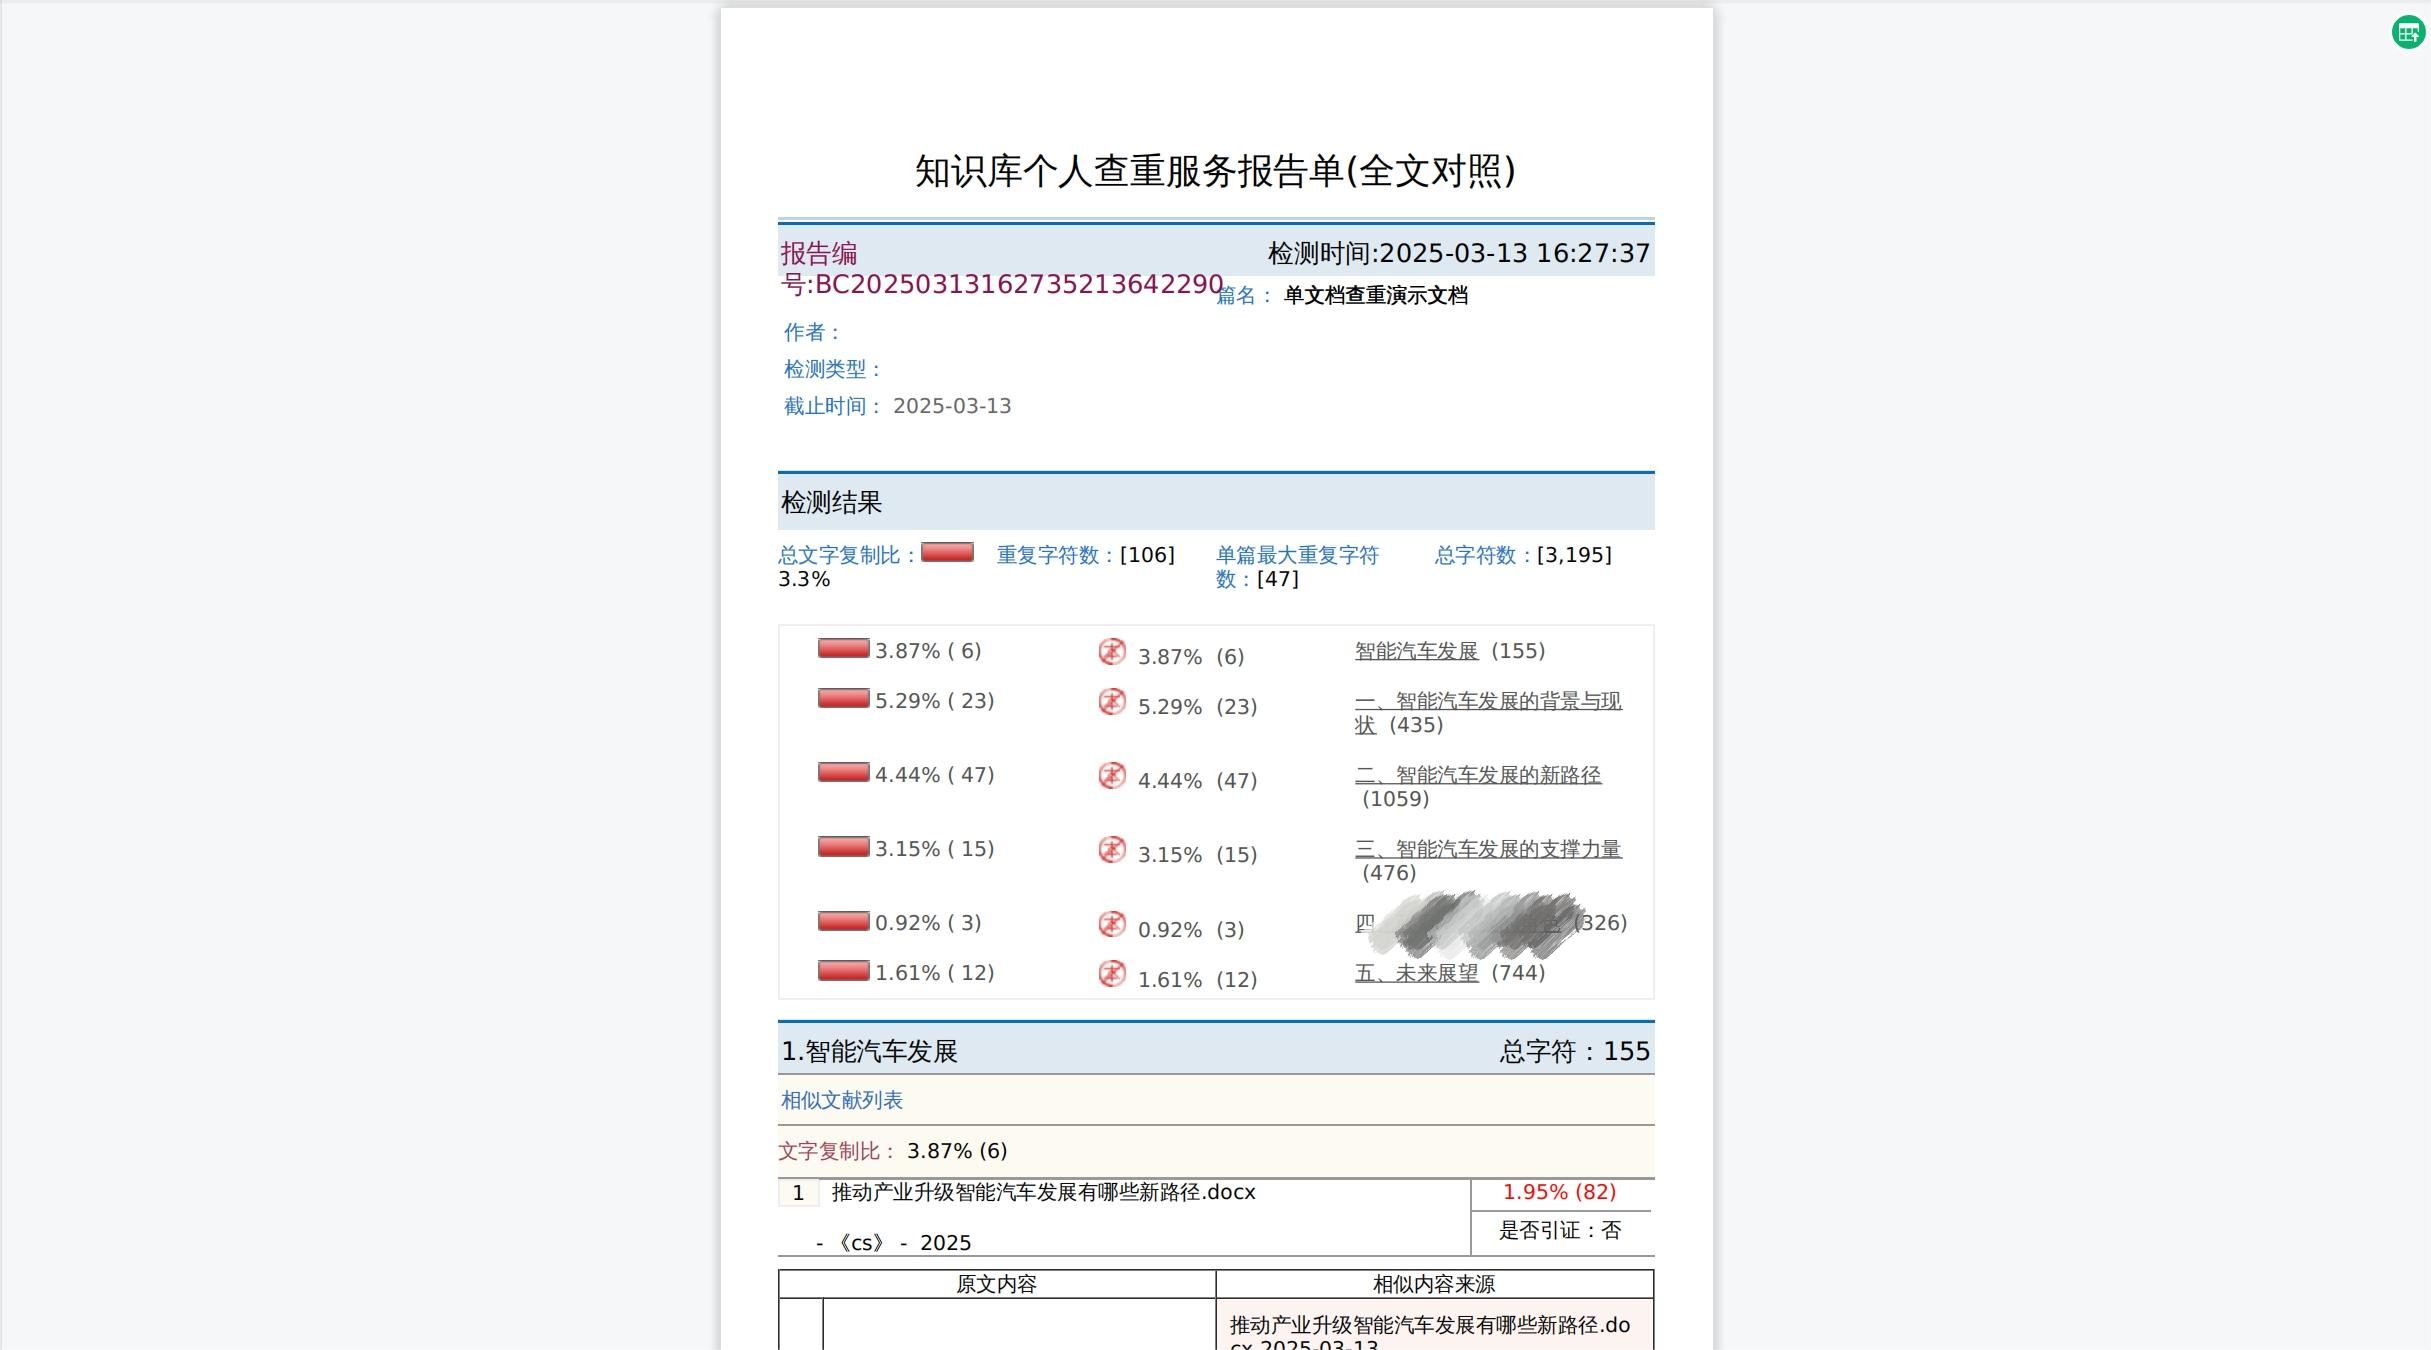Click the 1.95% (82) percentage cell
This screenshot has height=1350, width=2431.
(1559, 1192)
